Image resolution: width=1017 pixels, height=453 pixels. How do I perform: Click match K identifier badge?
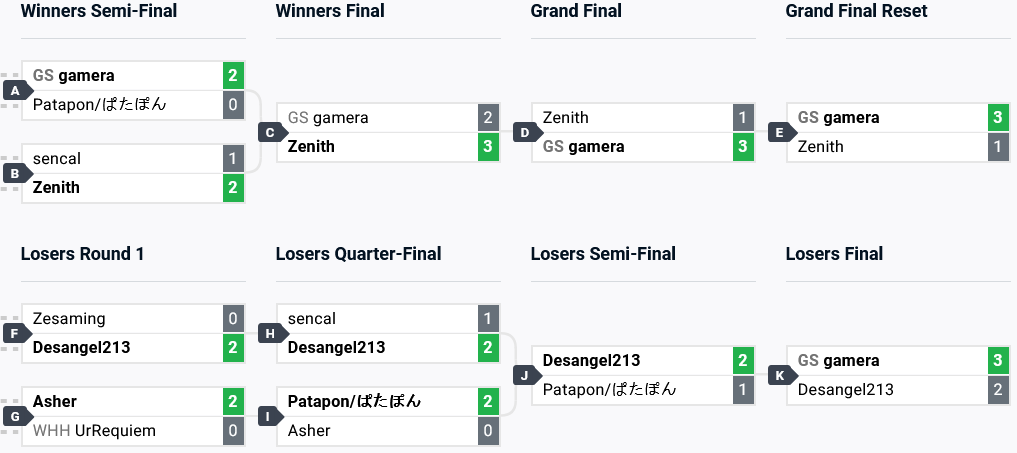[779, 375]
